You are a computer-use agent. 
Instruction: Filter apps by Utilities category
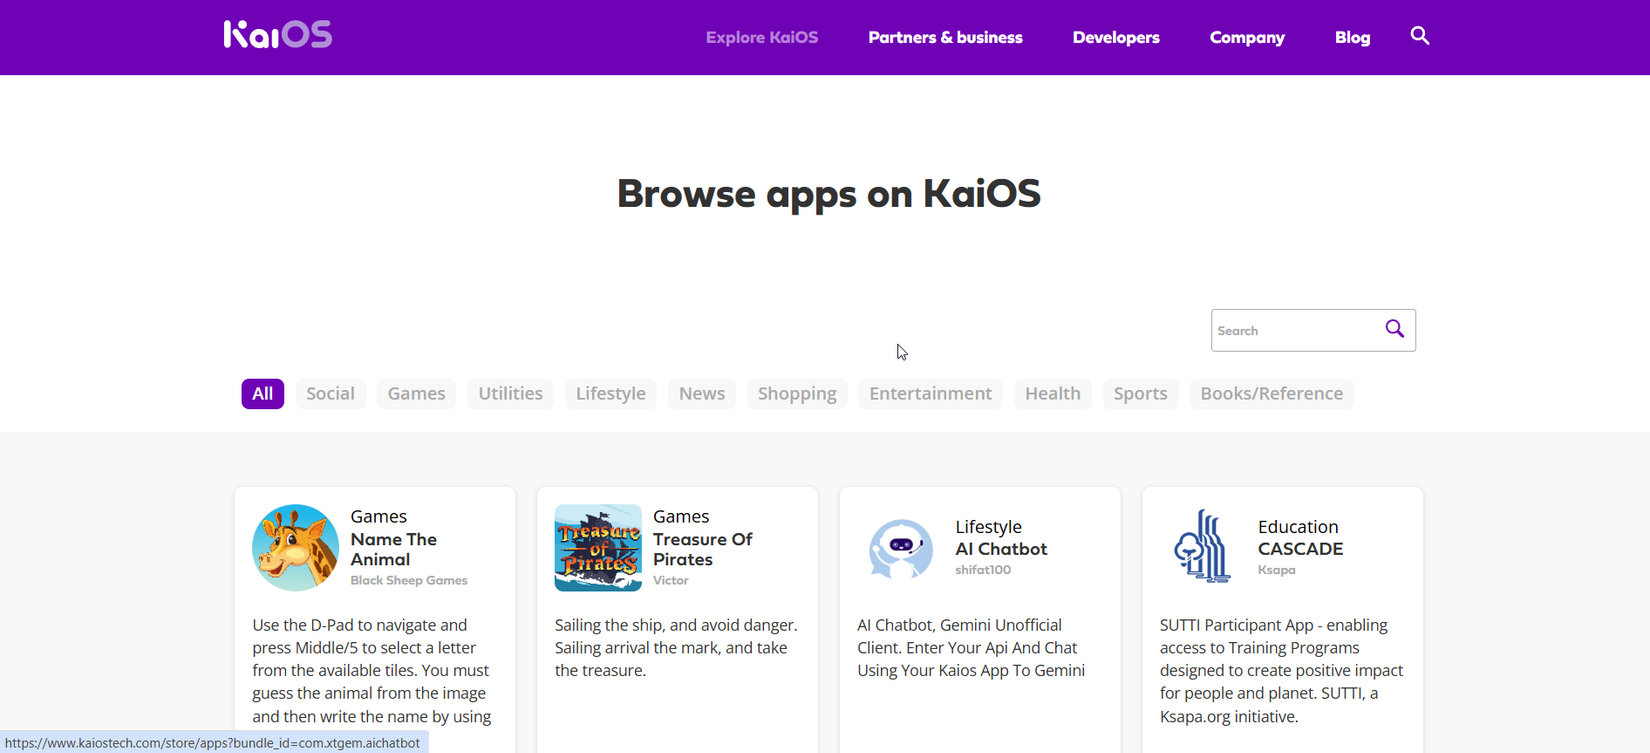510,393
